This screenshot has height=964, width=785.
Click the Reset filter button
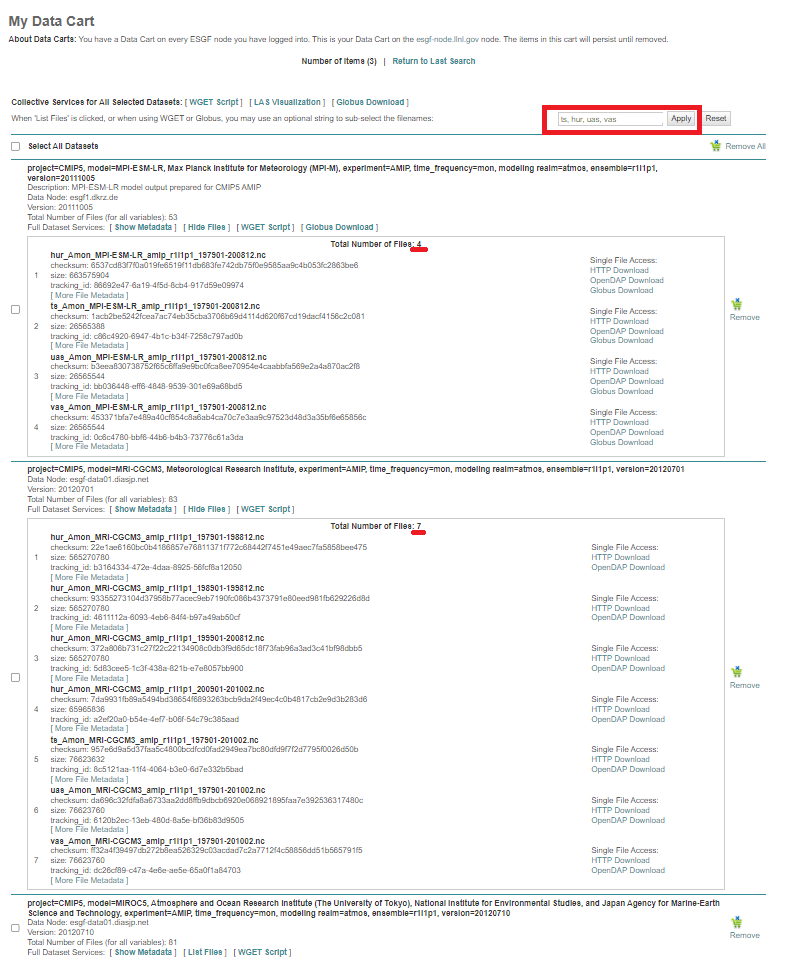tap(716, 118)
